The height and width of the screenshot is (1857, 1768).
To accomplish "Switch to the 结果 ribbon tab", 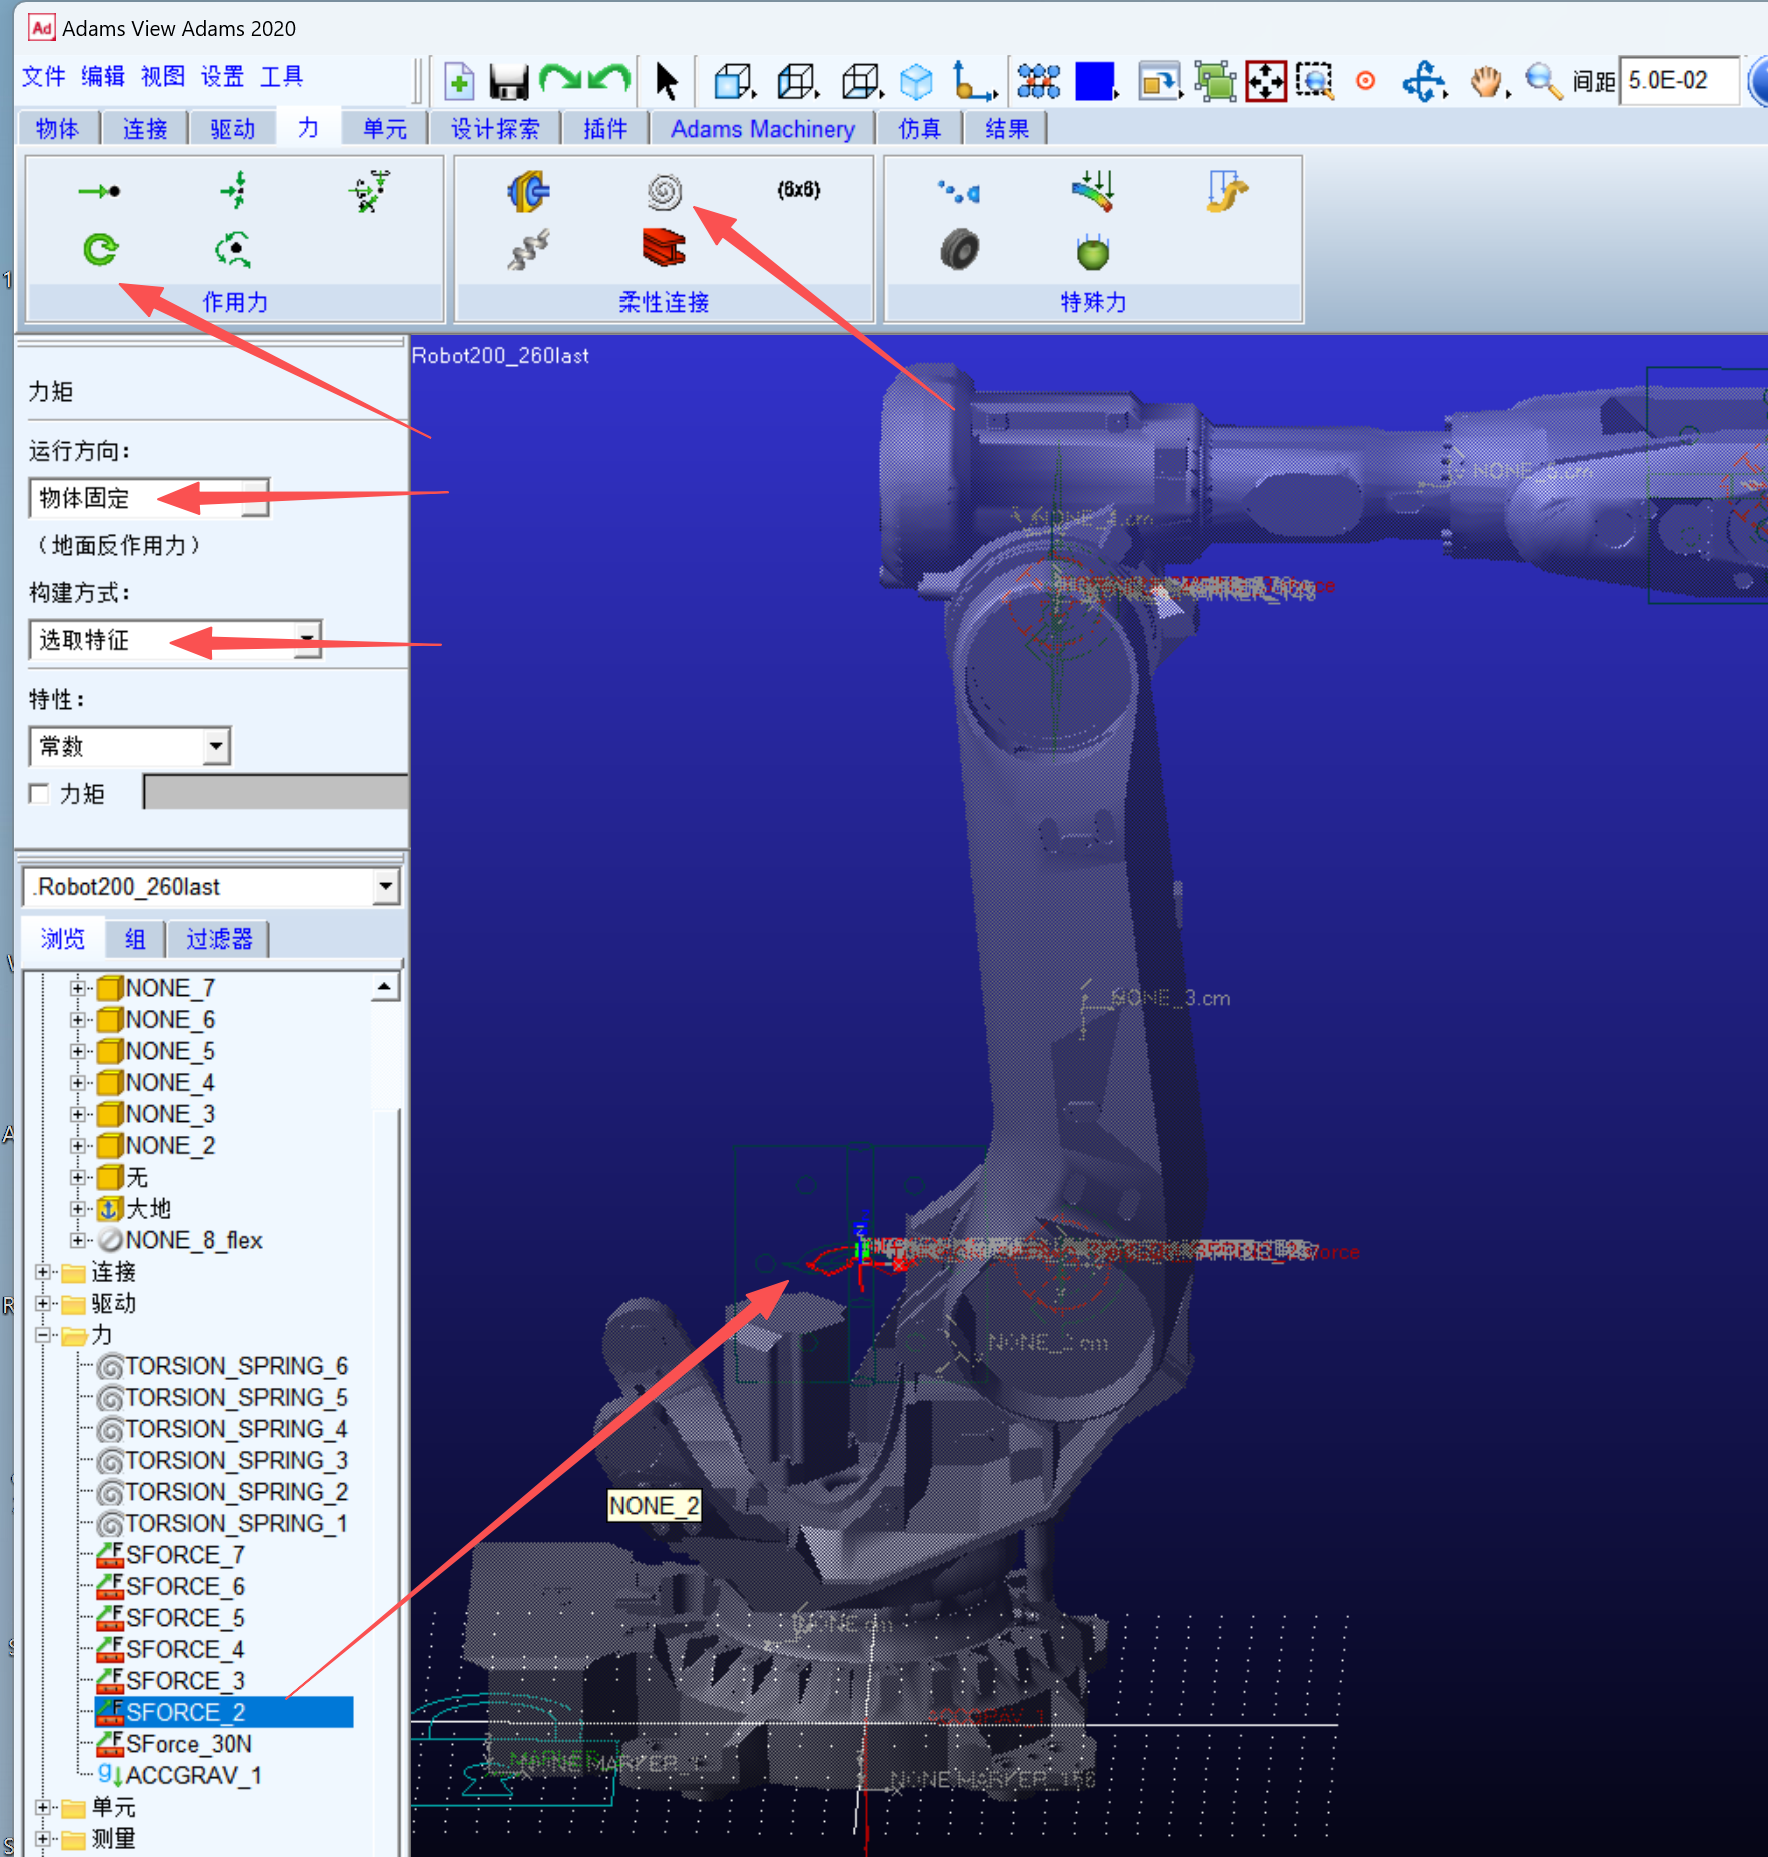I will [x=1006, y=129].
